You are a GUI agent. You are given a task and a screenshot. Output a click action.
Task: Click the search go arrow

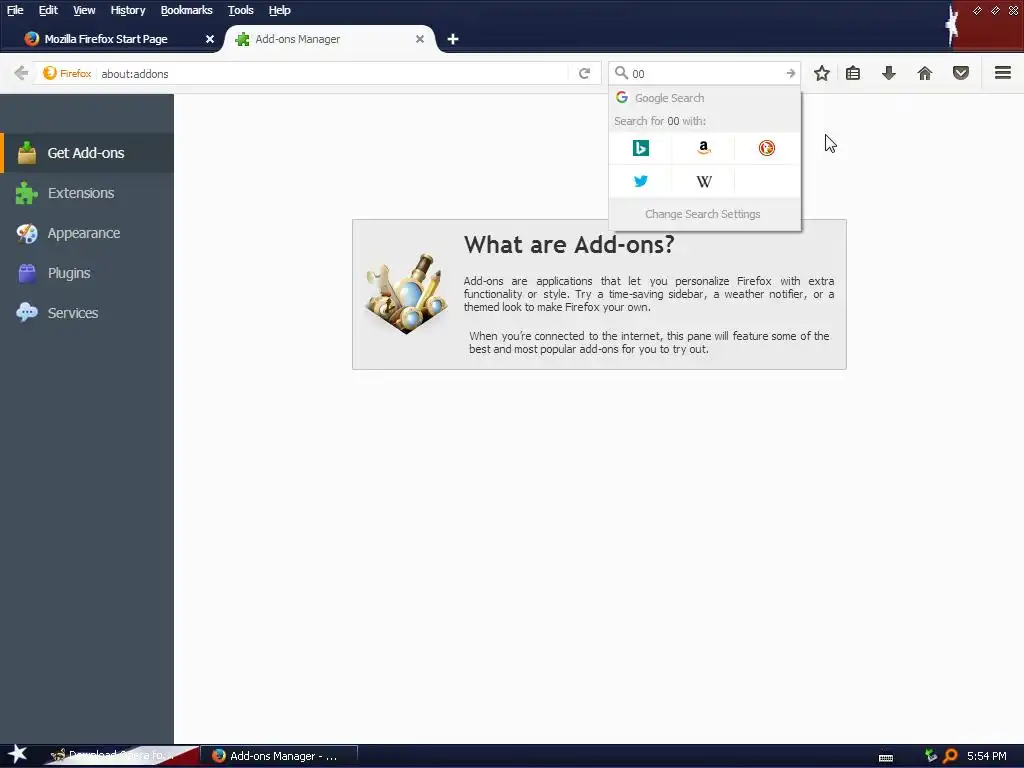pyautogui.click(x=790, y=73)
